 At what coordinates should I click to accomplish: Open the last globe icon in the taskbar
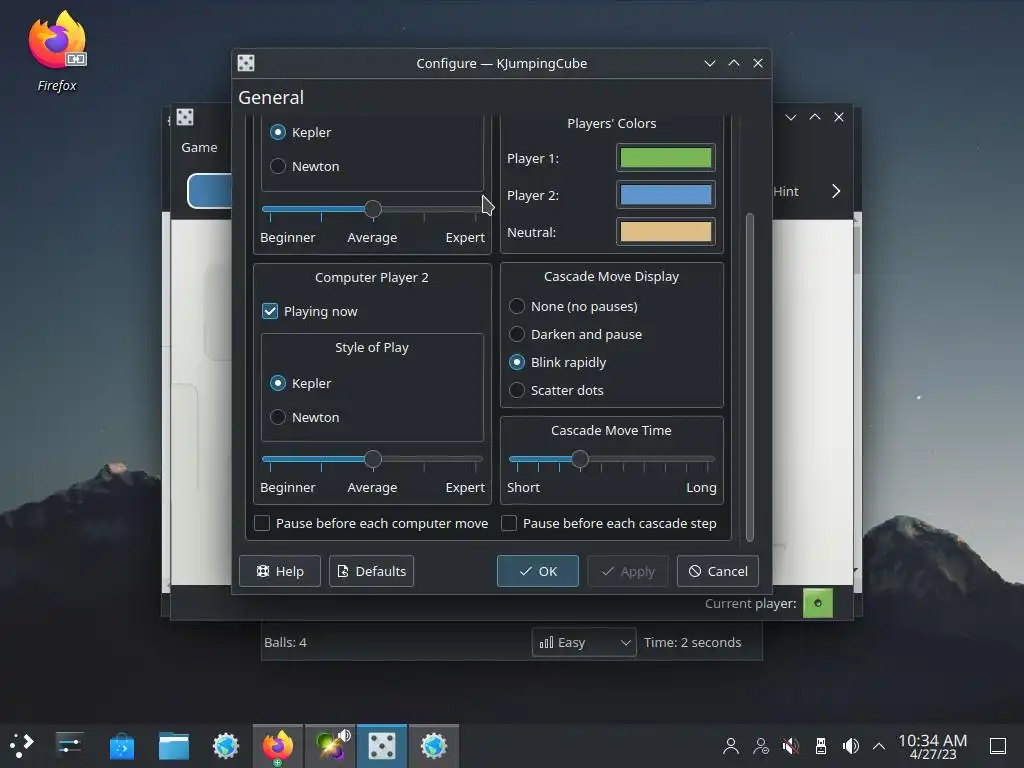(434, 746)
